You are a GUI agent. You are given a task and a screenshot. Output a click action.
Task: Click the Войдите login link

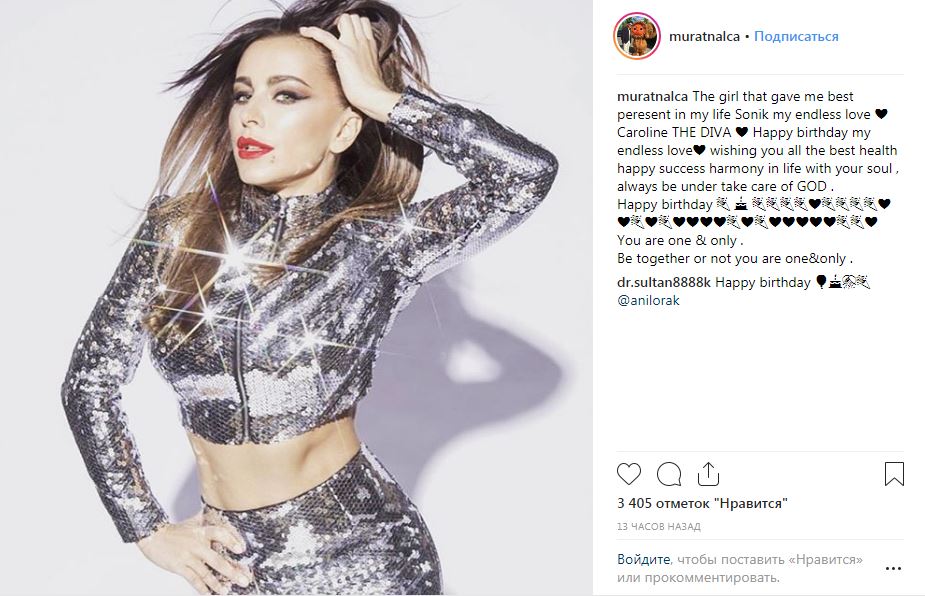tap(644, 559)
